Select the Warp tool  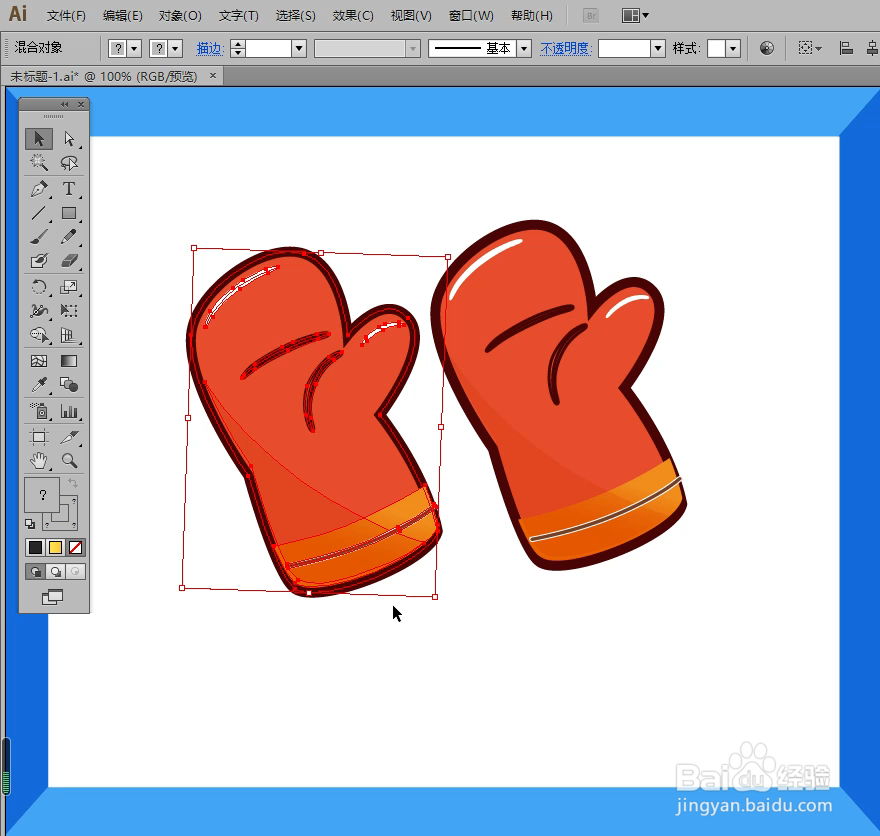tap(39, 311)
